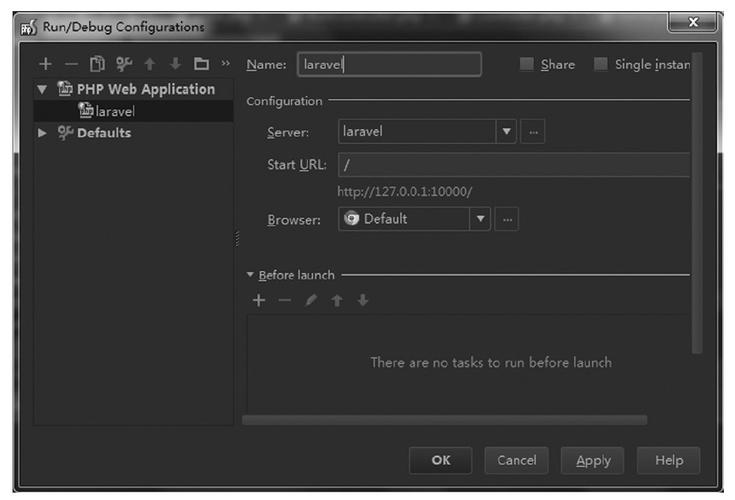Click the add new configuration plus icon
Image resolution: width=735 pixels, height=500 pixels.
pyautogui.click(x=45, y=64)
